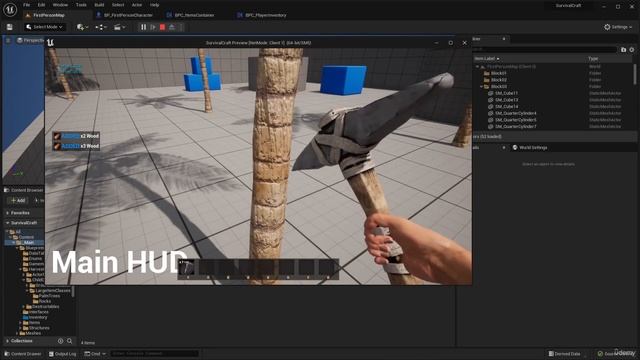Expand the Destructables folder
Image resolution: width=640 pixels, height=360 pixels.
click(24, 307)
